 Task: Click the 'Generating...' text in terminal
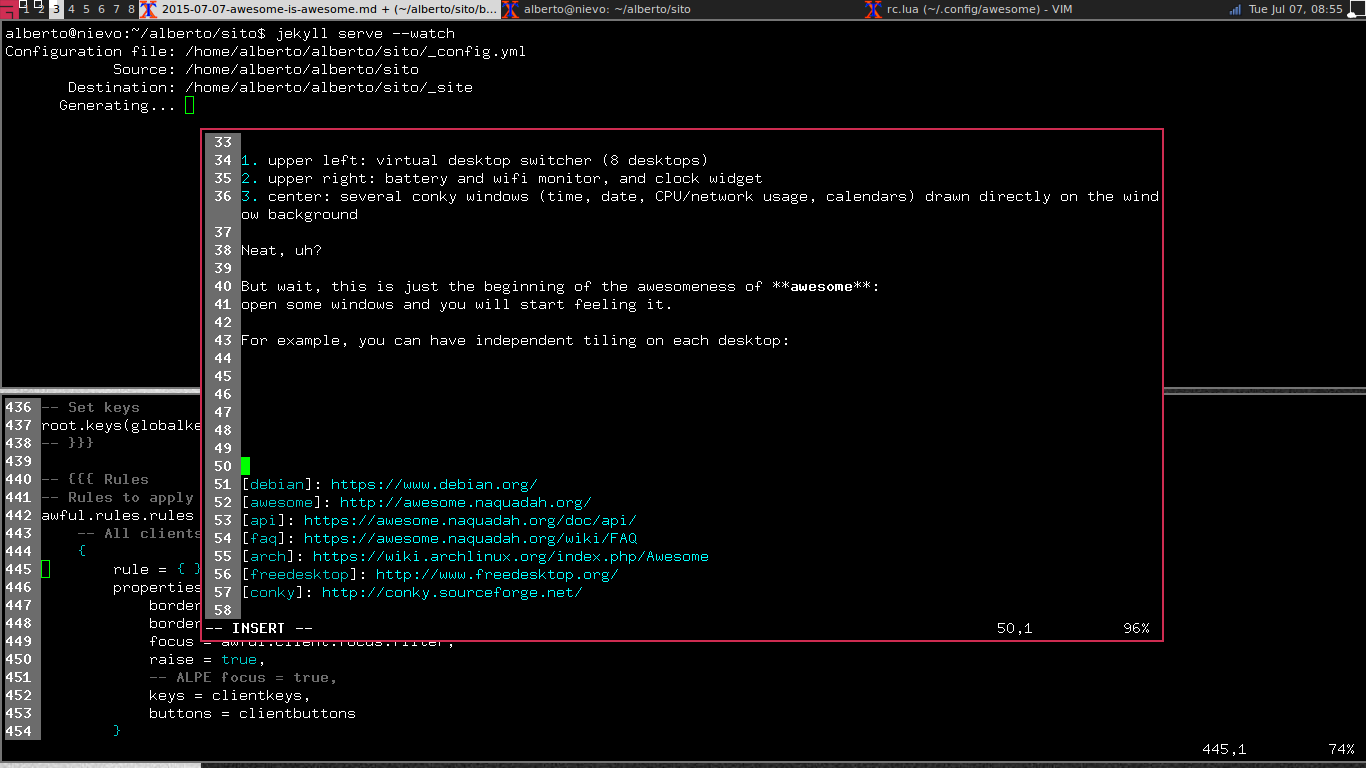(x=117, y=105)
